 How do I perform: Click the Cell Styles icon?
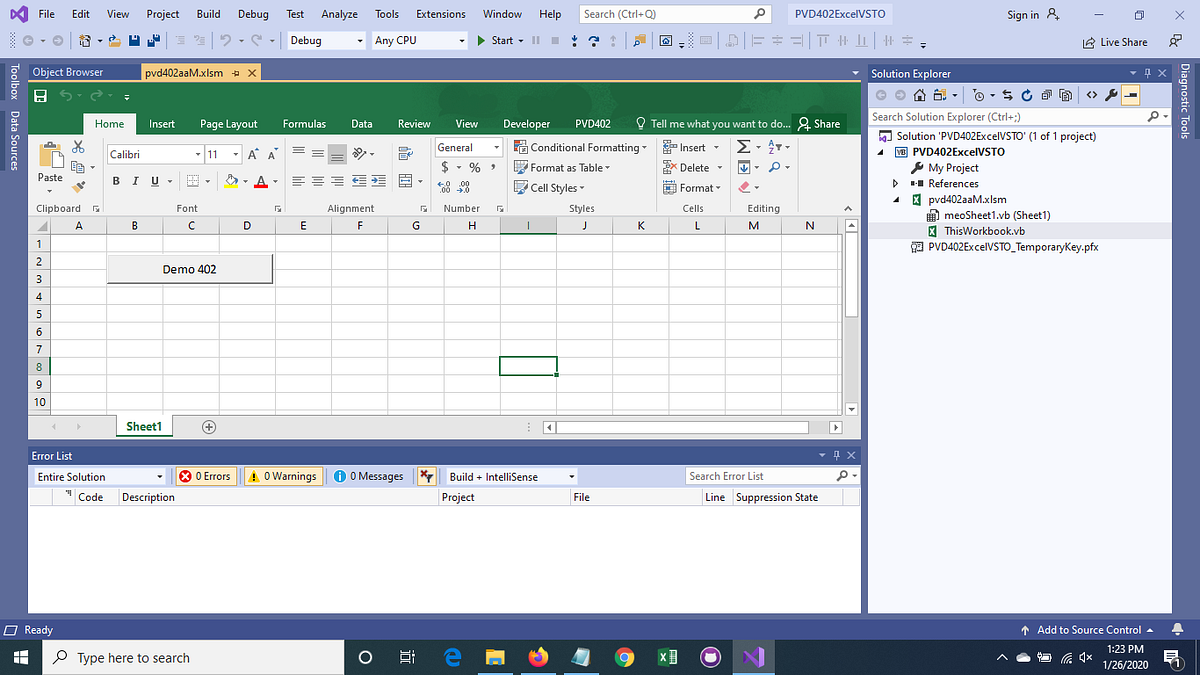coord(521,187)
